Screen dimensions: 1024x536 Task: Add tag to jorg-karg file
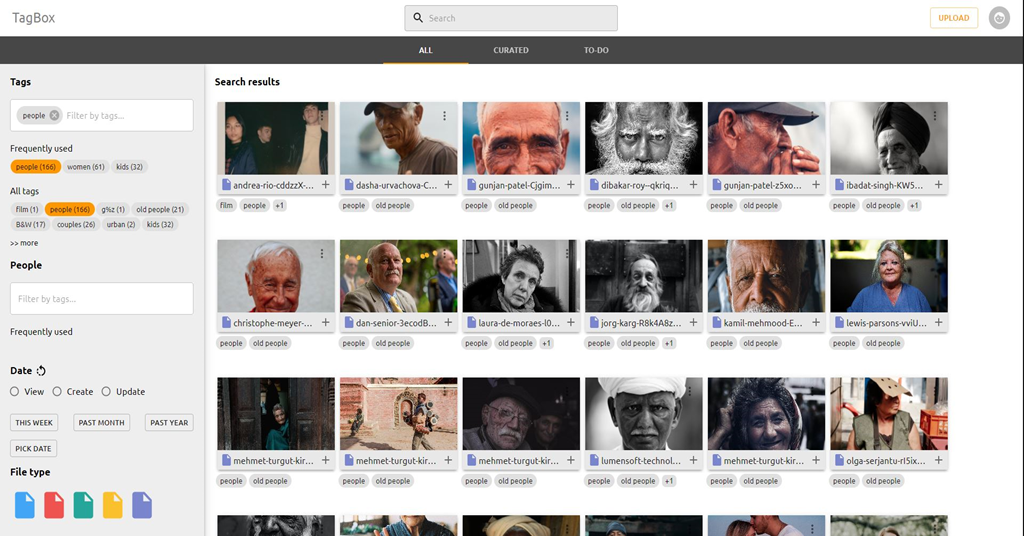click(x=693, y=323)
